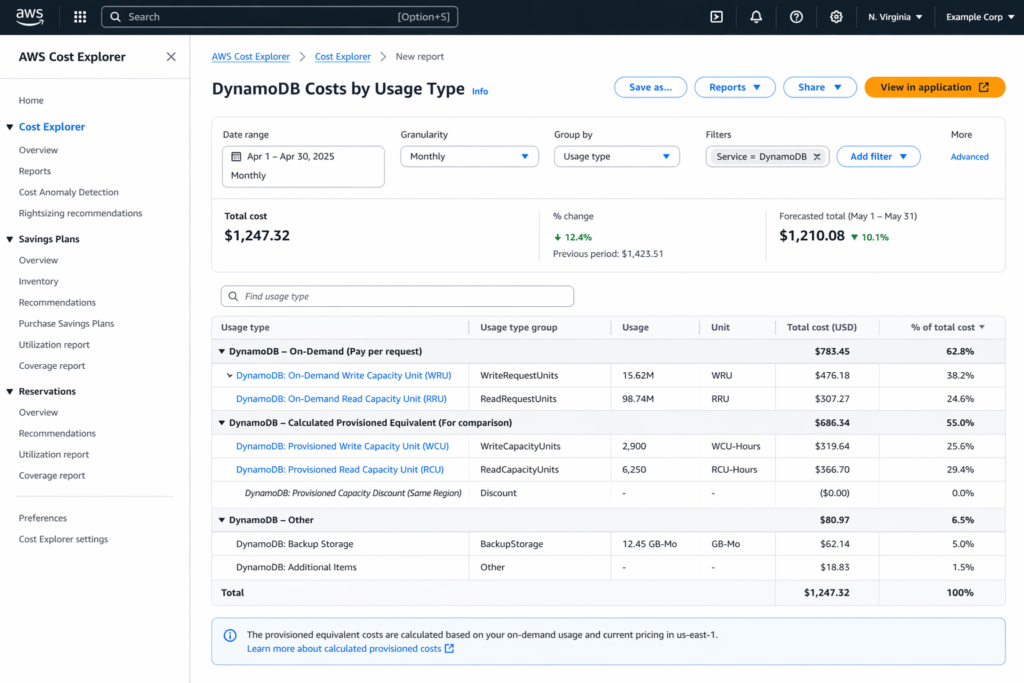Open the settings gear icon
This screenshot has width=1024, height=683.
click(836, 16)
